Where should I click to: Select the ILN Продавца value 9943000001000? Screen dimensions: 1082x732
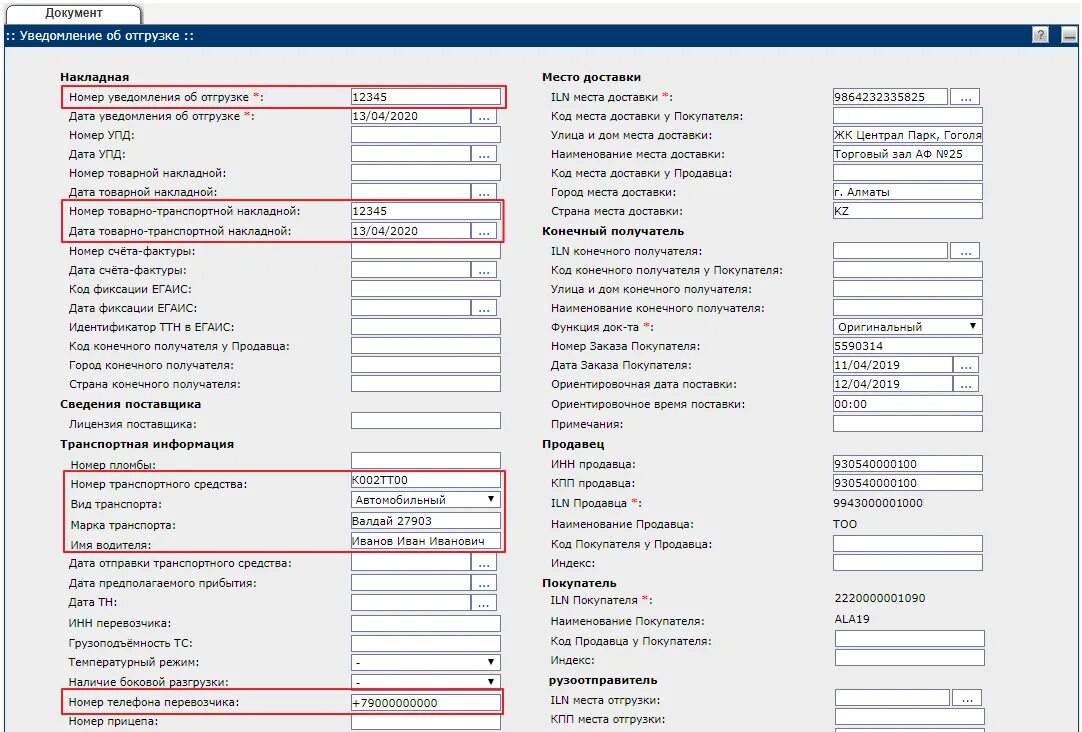[878, 503]
